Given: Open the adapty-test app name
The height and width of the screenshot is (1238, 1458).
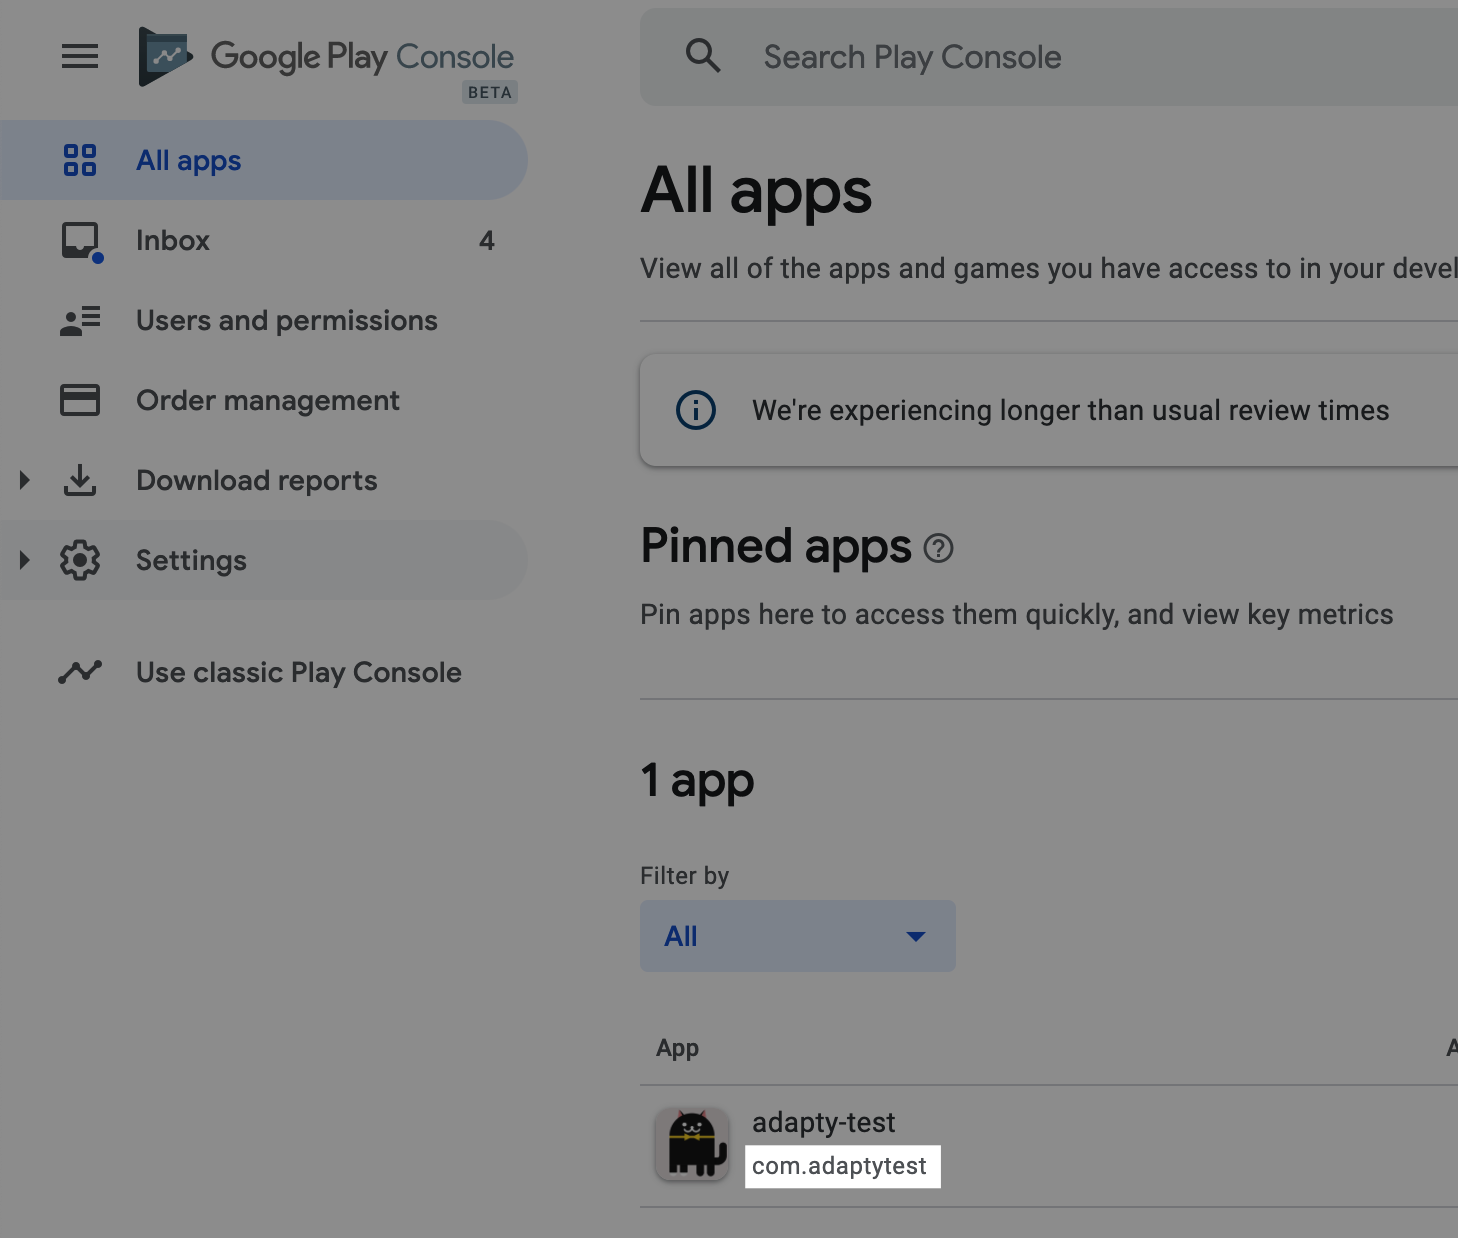Looking at the screenshot, I should point(824,1123).
